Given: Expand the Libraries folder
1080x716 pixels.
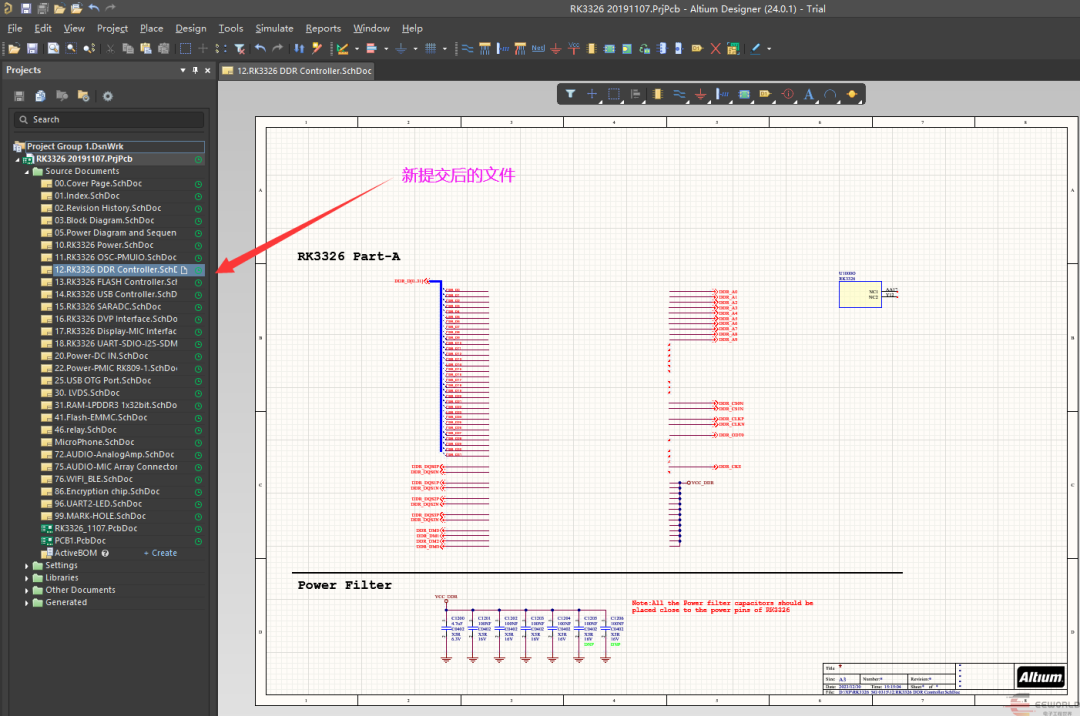Looking at the screenshot, I should [x=27, y=578].
